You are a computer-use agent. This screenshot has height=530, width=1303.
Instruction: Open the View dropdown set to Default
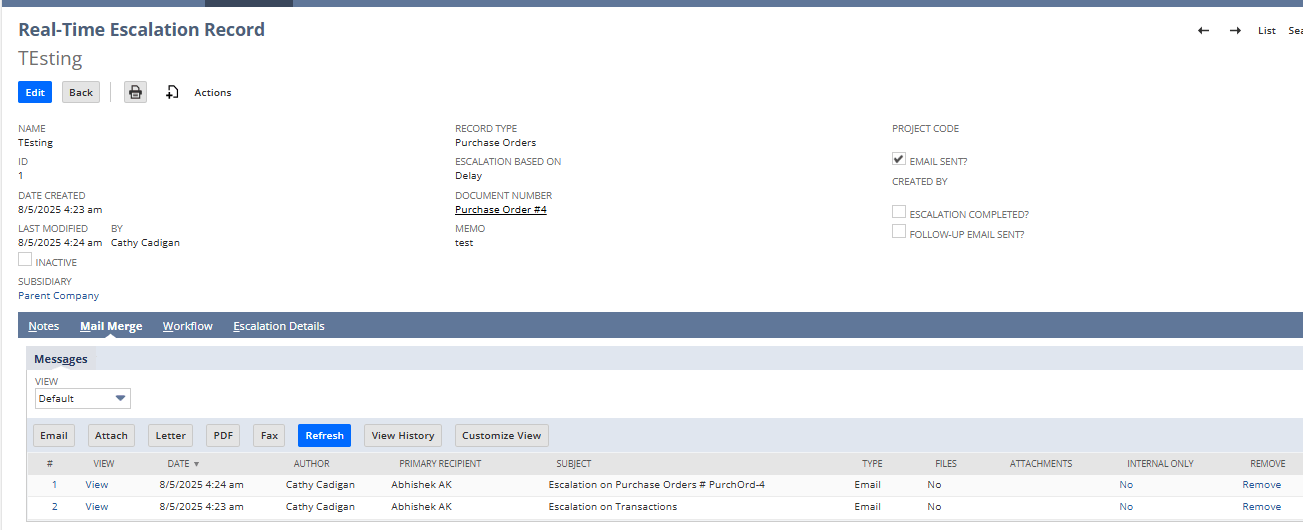click(x=83, y=398)
